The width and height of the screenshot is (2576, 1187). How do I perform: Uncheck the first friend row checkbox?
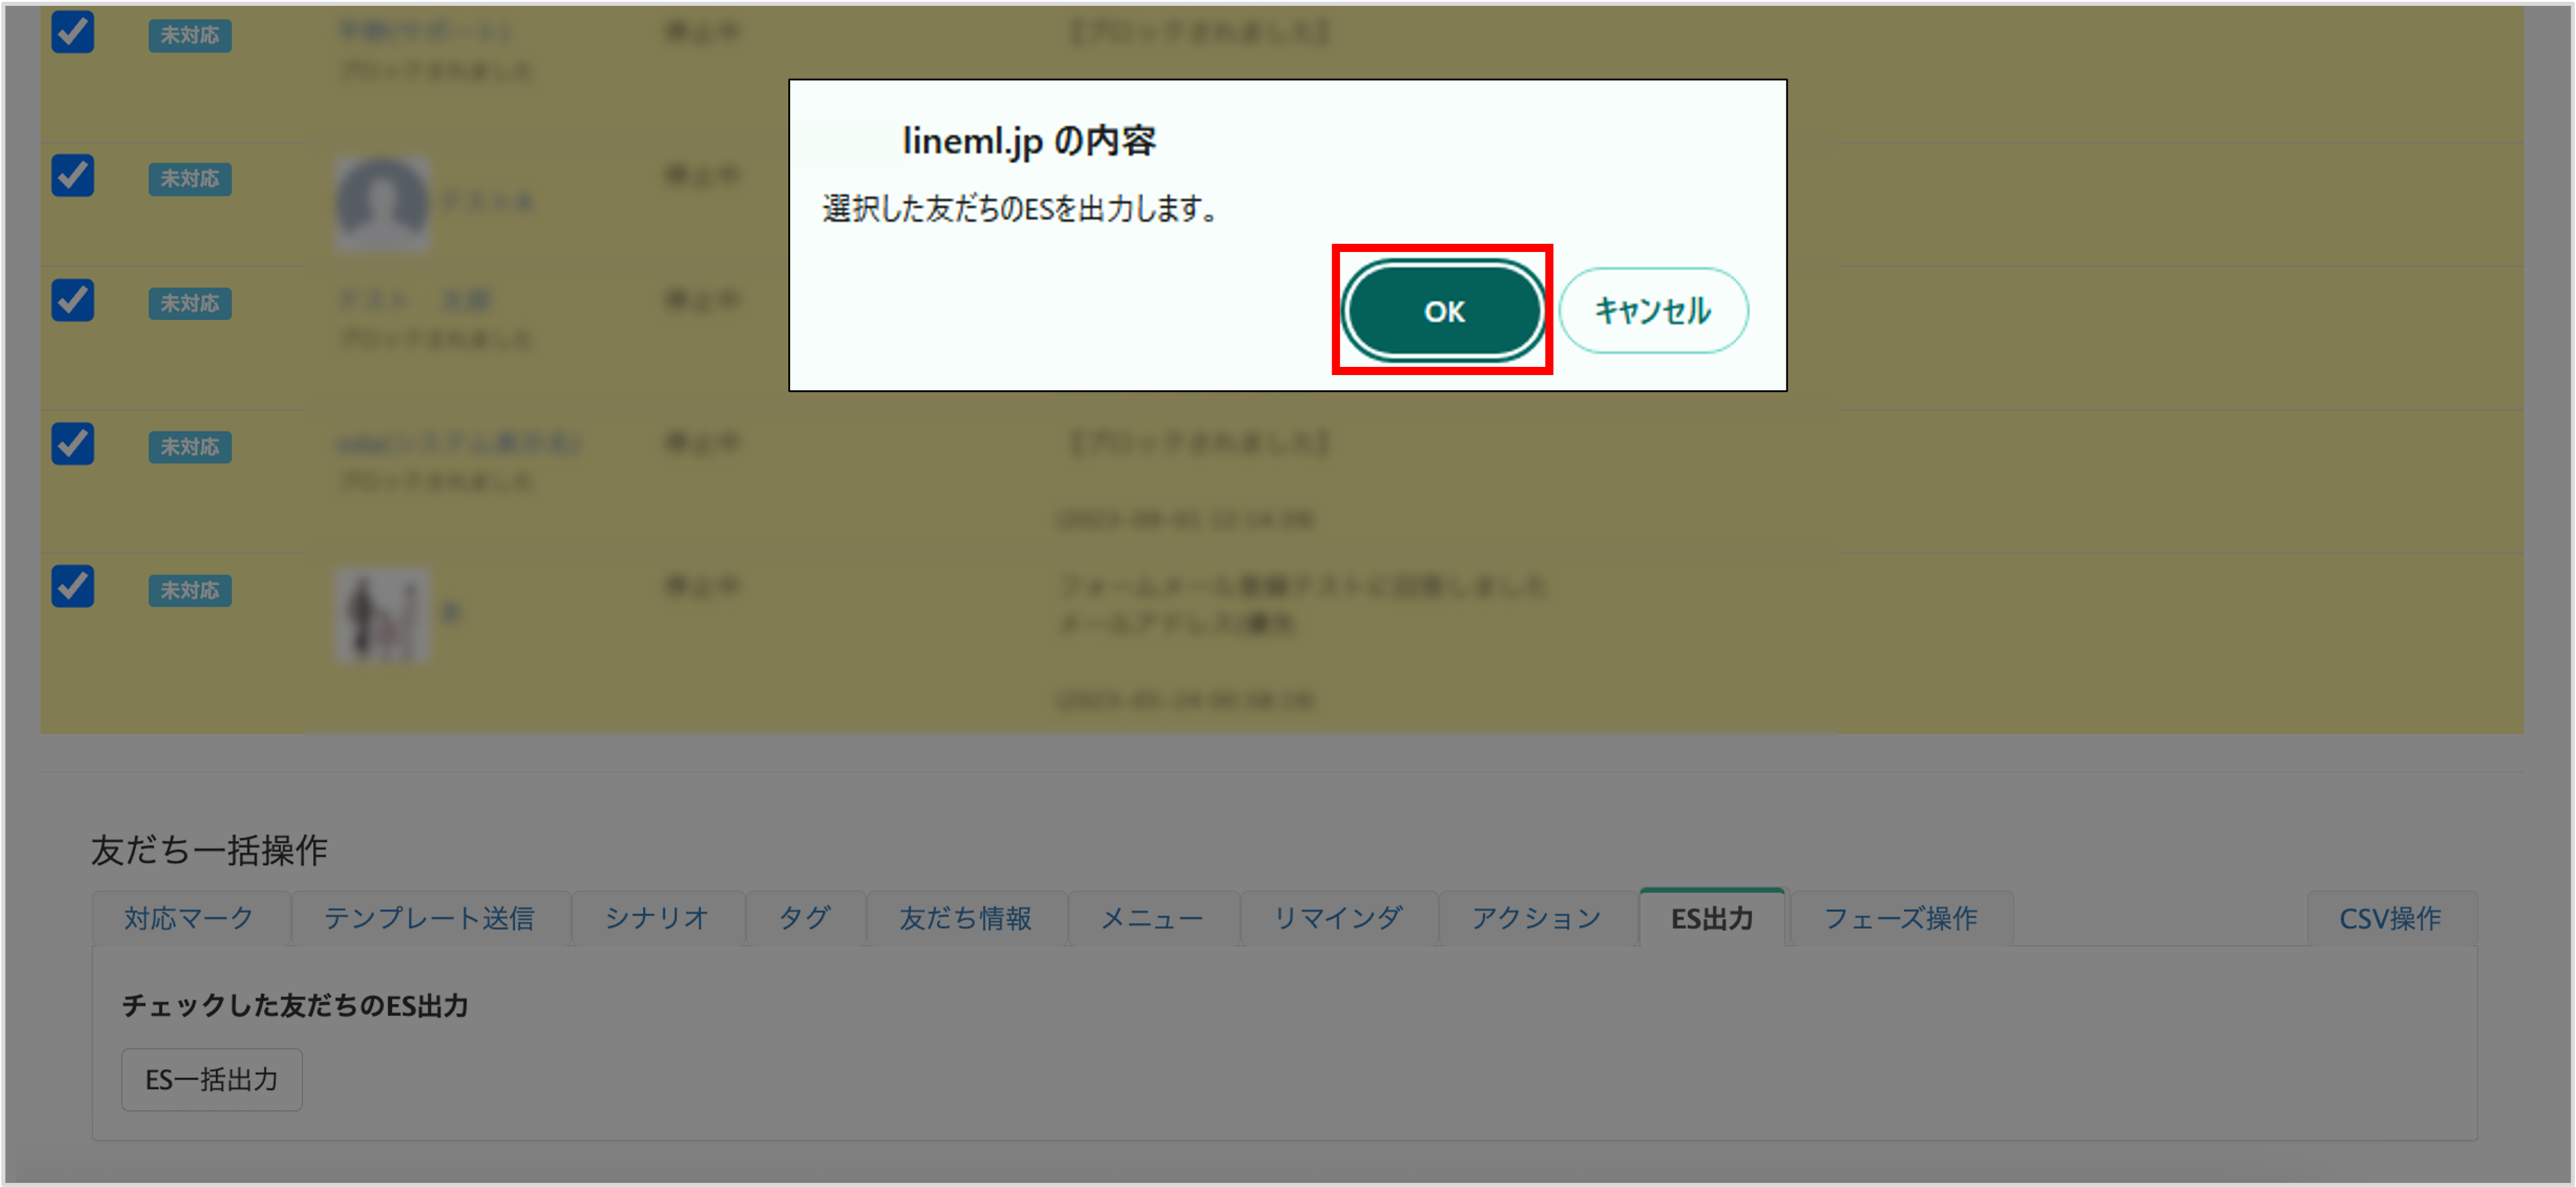coord(73,32)
